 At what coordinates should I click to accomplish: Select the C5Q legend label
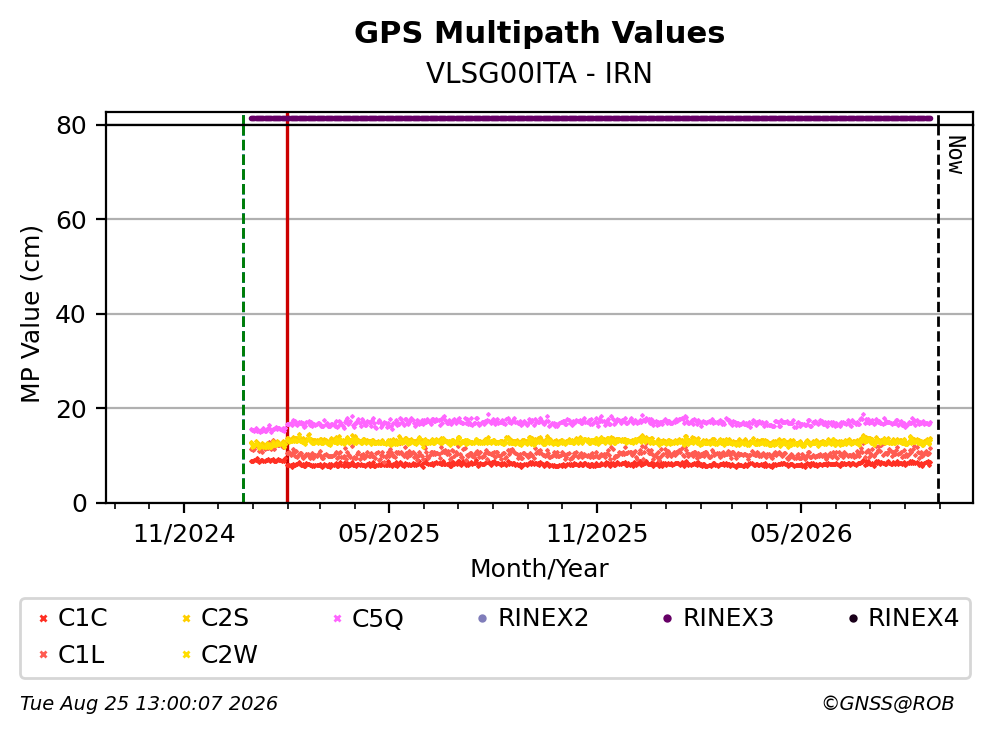coord(377,618)
